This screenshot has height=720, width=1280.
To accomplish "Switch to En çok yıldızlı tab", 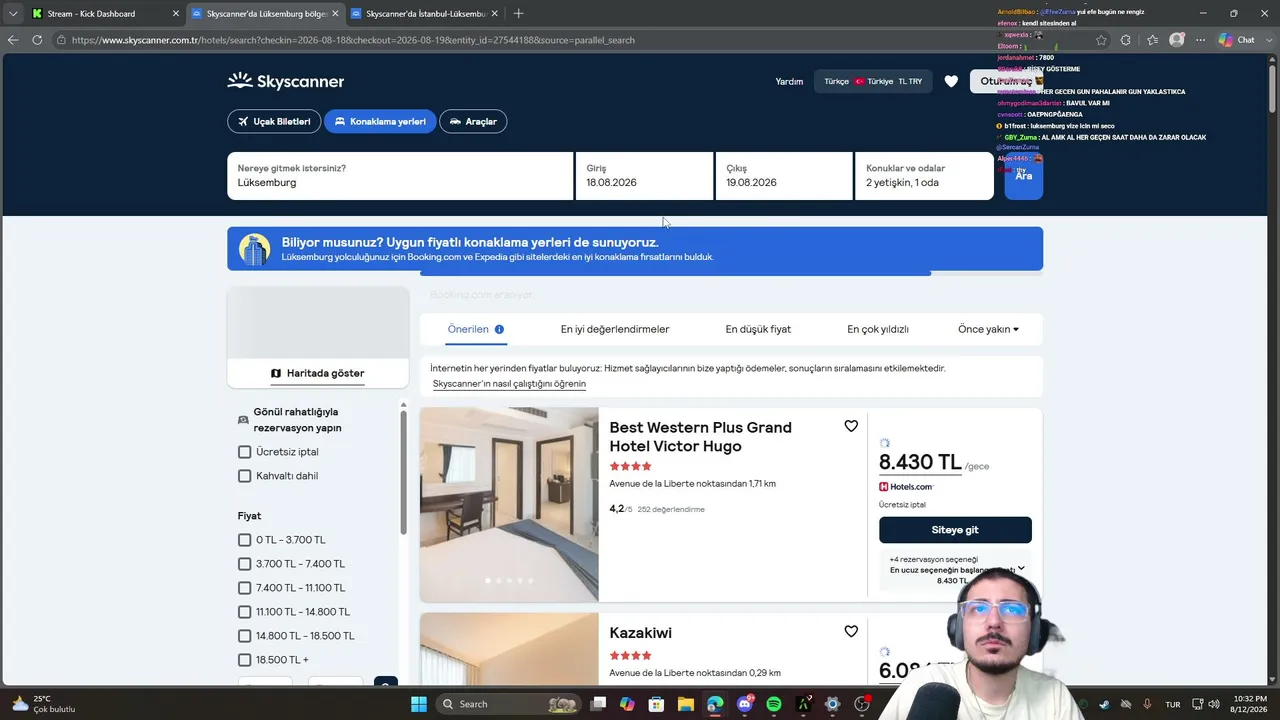I will point(878,329).
